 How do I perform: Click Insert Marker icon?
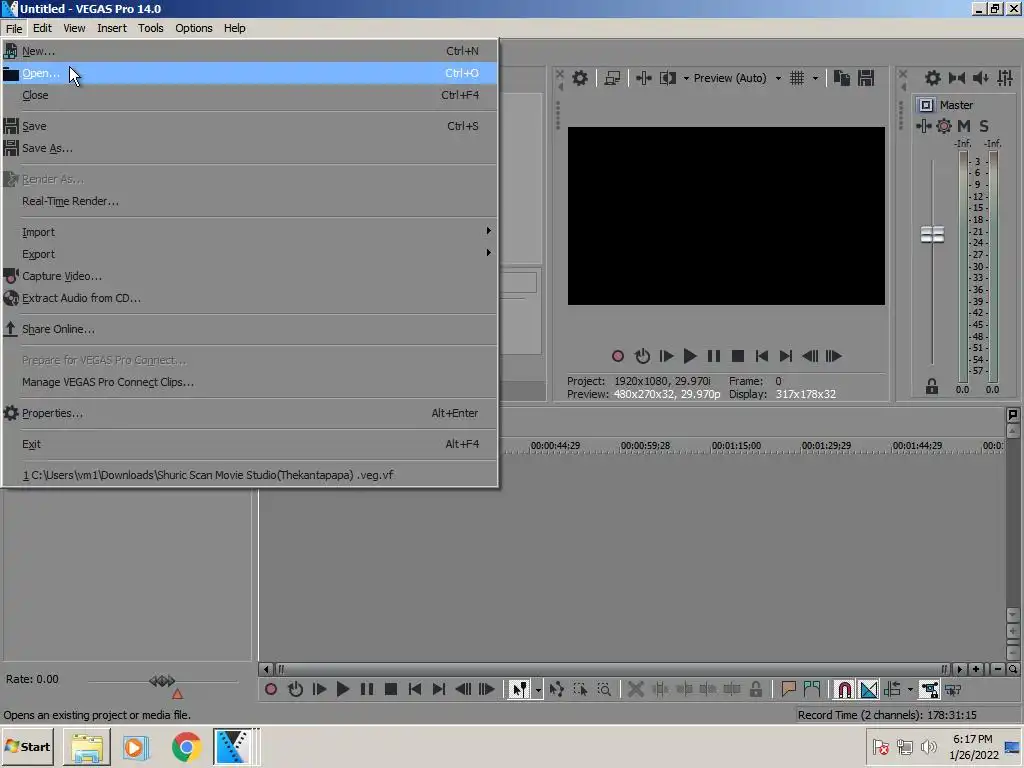[788, 689]
